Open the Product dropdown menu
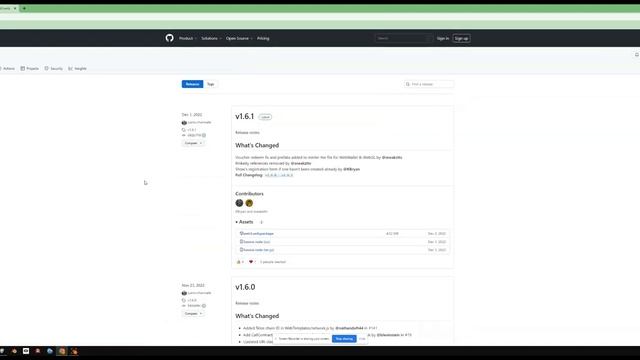The width and height of the screenshot is (640, 360). tap(187, 38)
